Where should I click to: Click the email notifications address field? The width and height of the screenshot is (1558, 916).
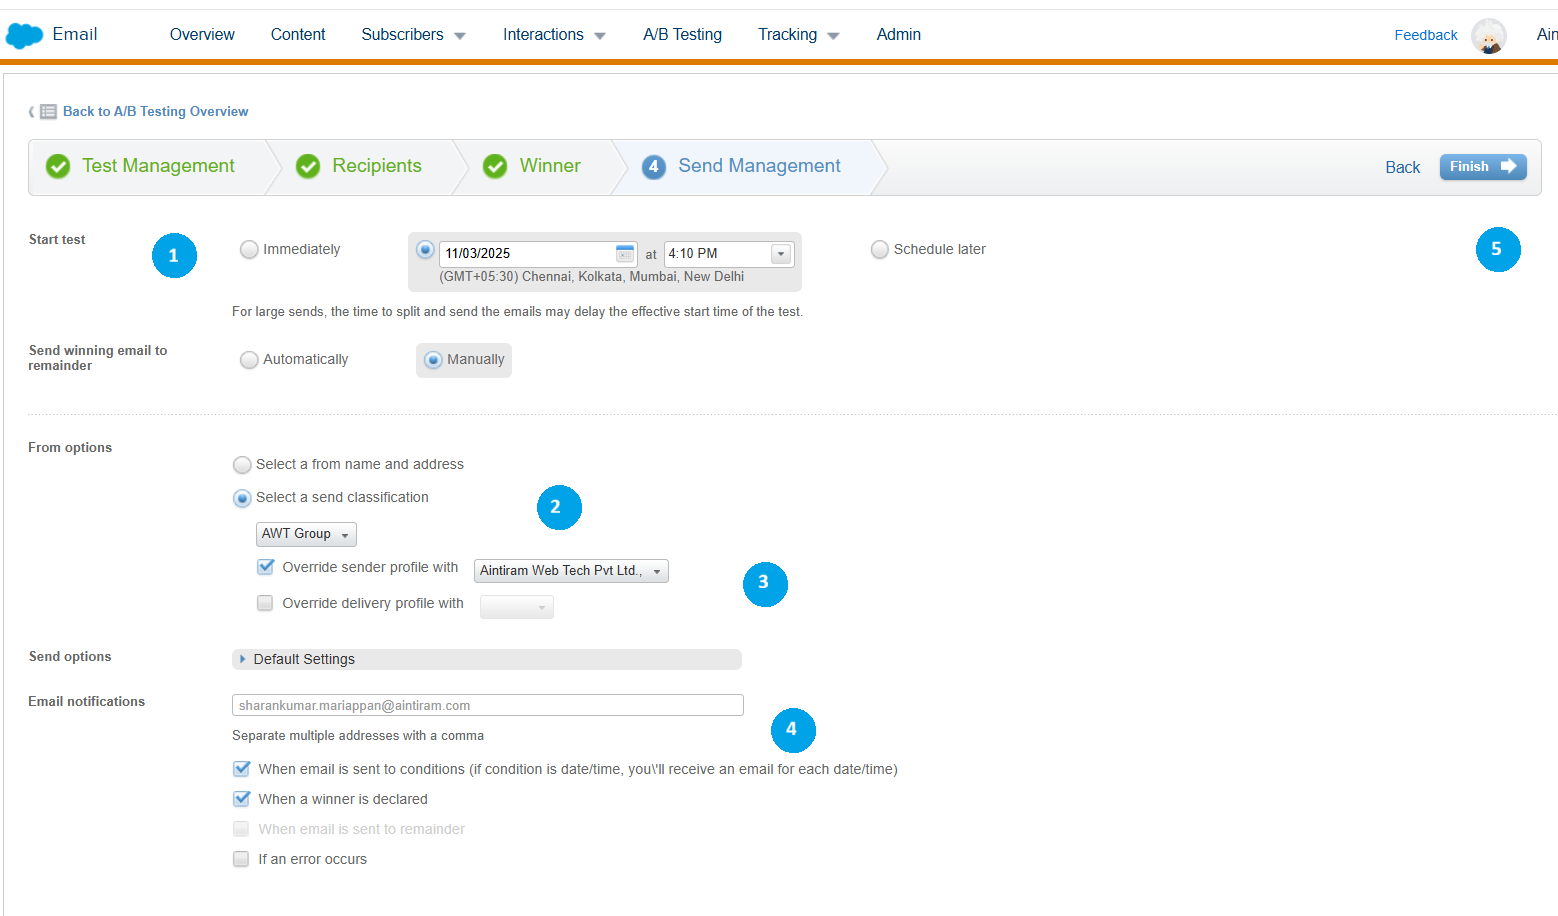487,705
